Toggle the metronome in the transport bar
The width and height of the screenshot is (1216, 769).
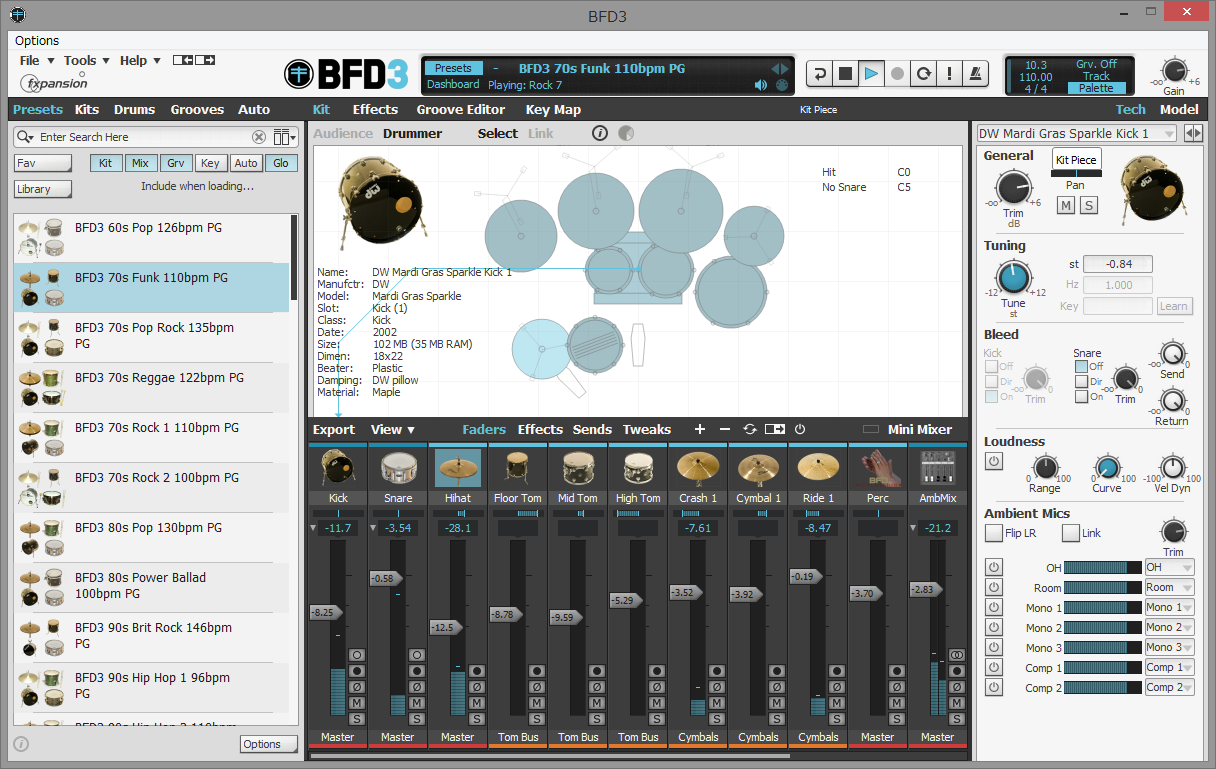click(x=975, y=73)
